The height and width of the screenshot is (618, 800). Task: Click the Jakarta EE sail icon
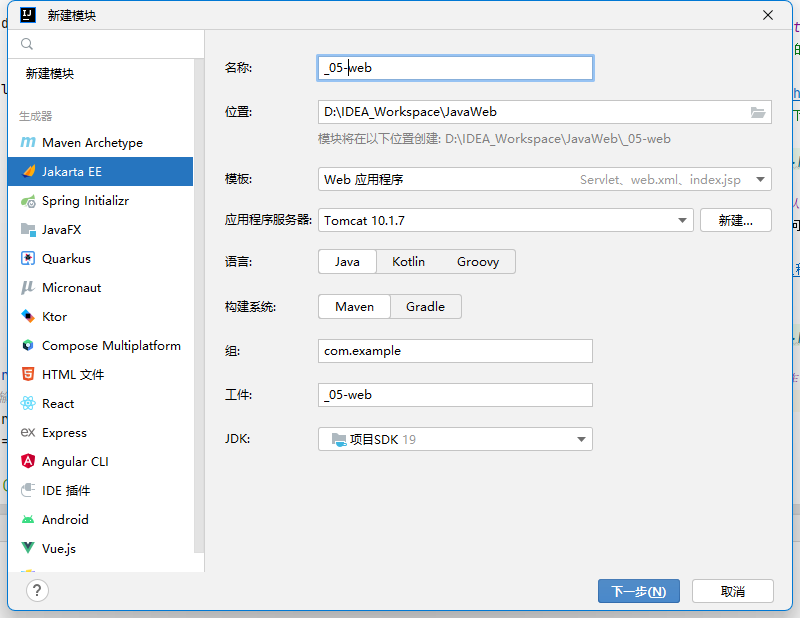(x=29, y=171)
